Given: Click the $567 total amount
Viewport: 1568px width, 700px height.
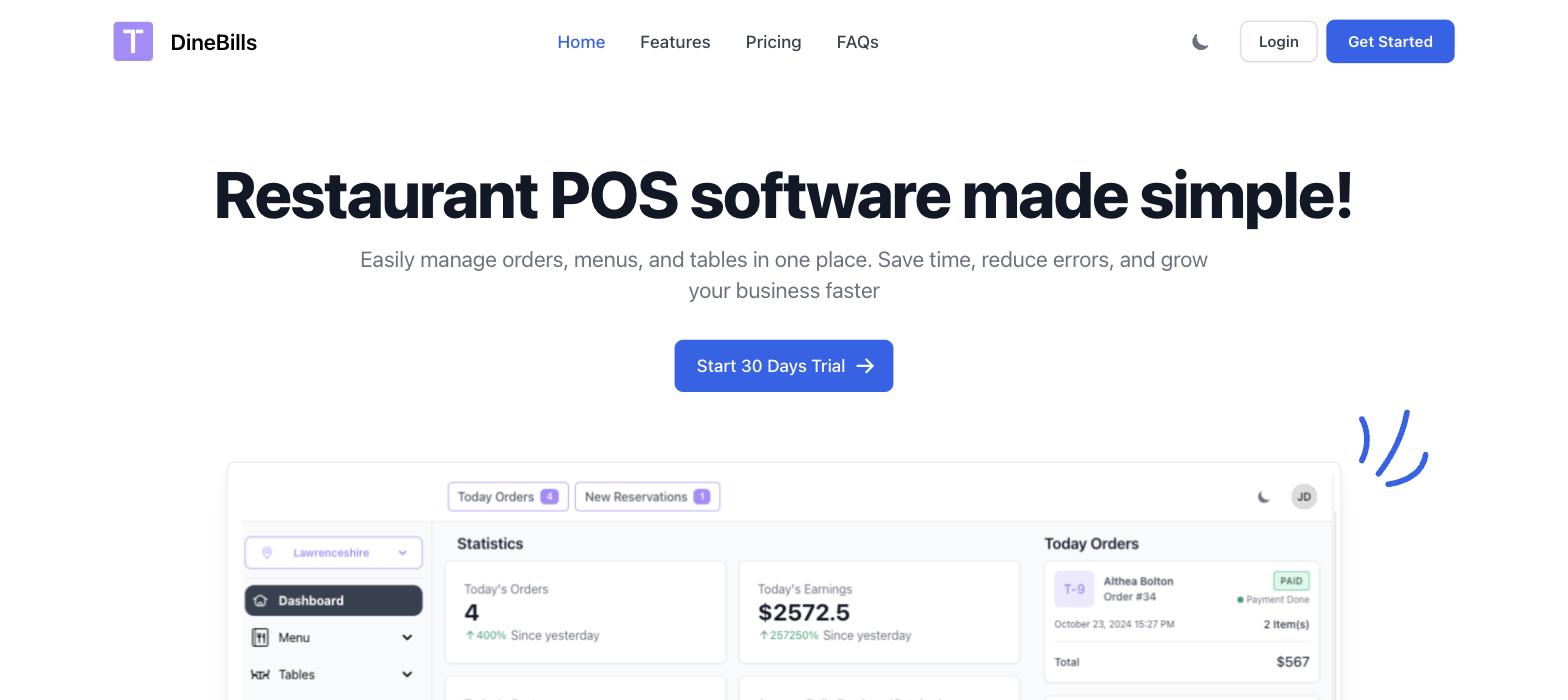Looking at the screenshot, I should pos(1293,662).
